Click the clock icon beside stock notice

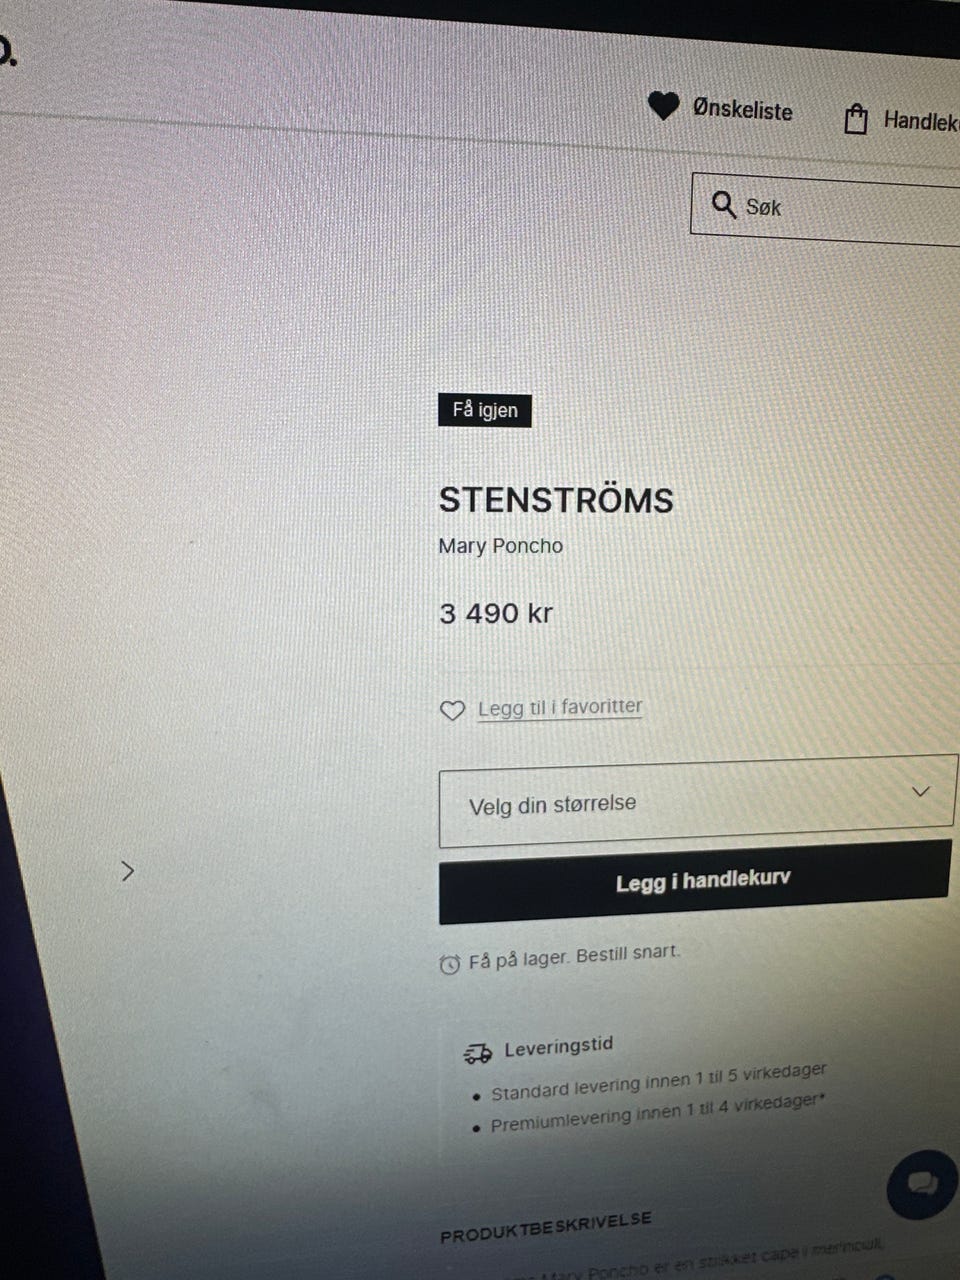click(450, 964)
